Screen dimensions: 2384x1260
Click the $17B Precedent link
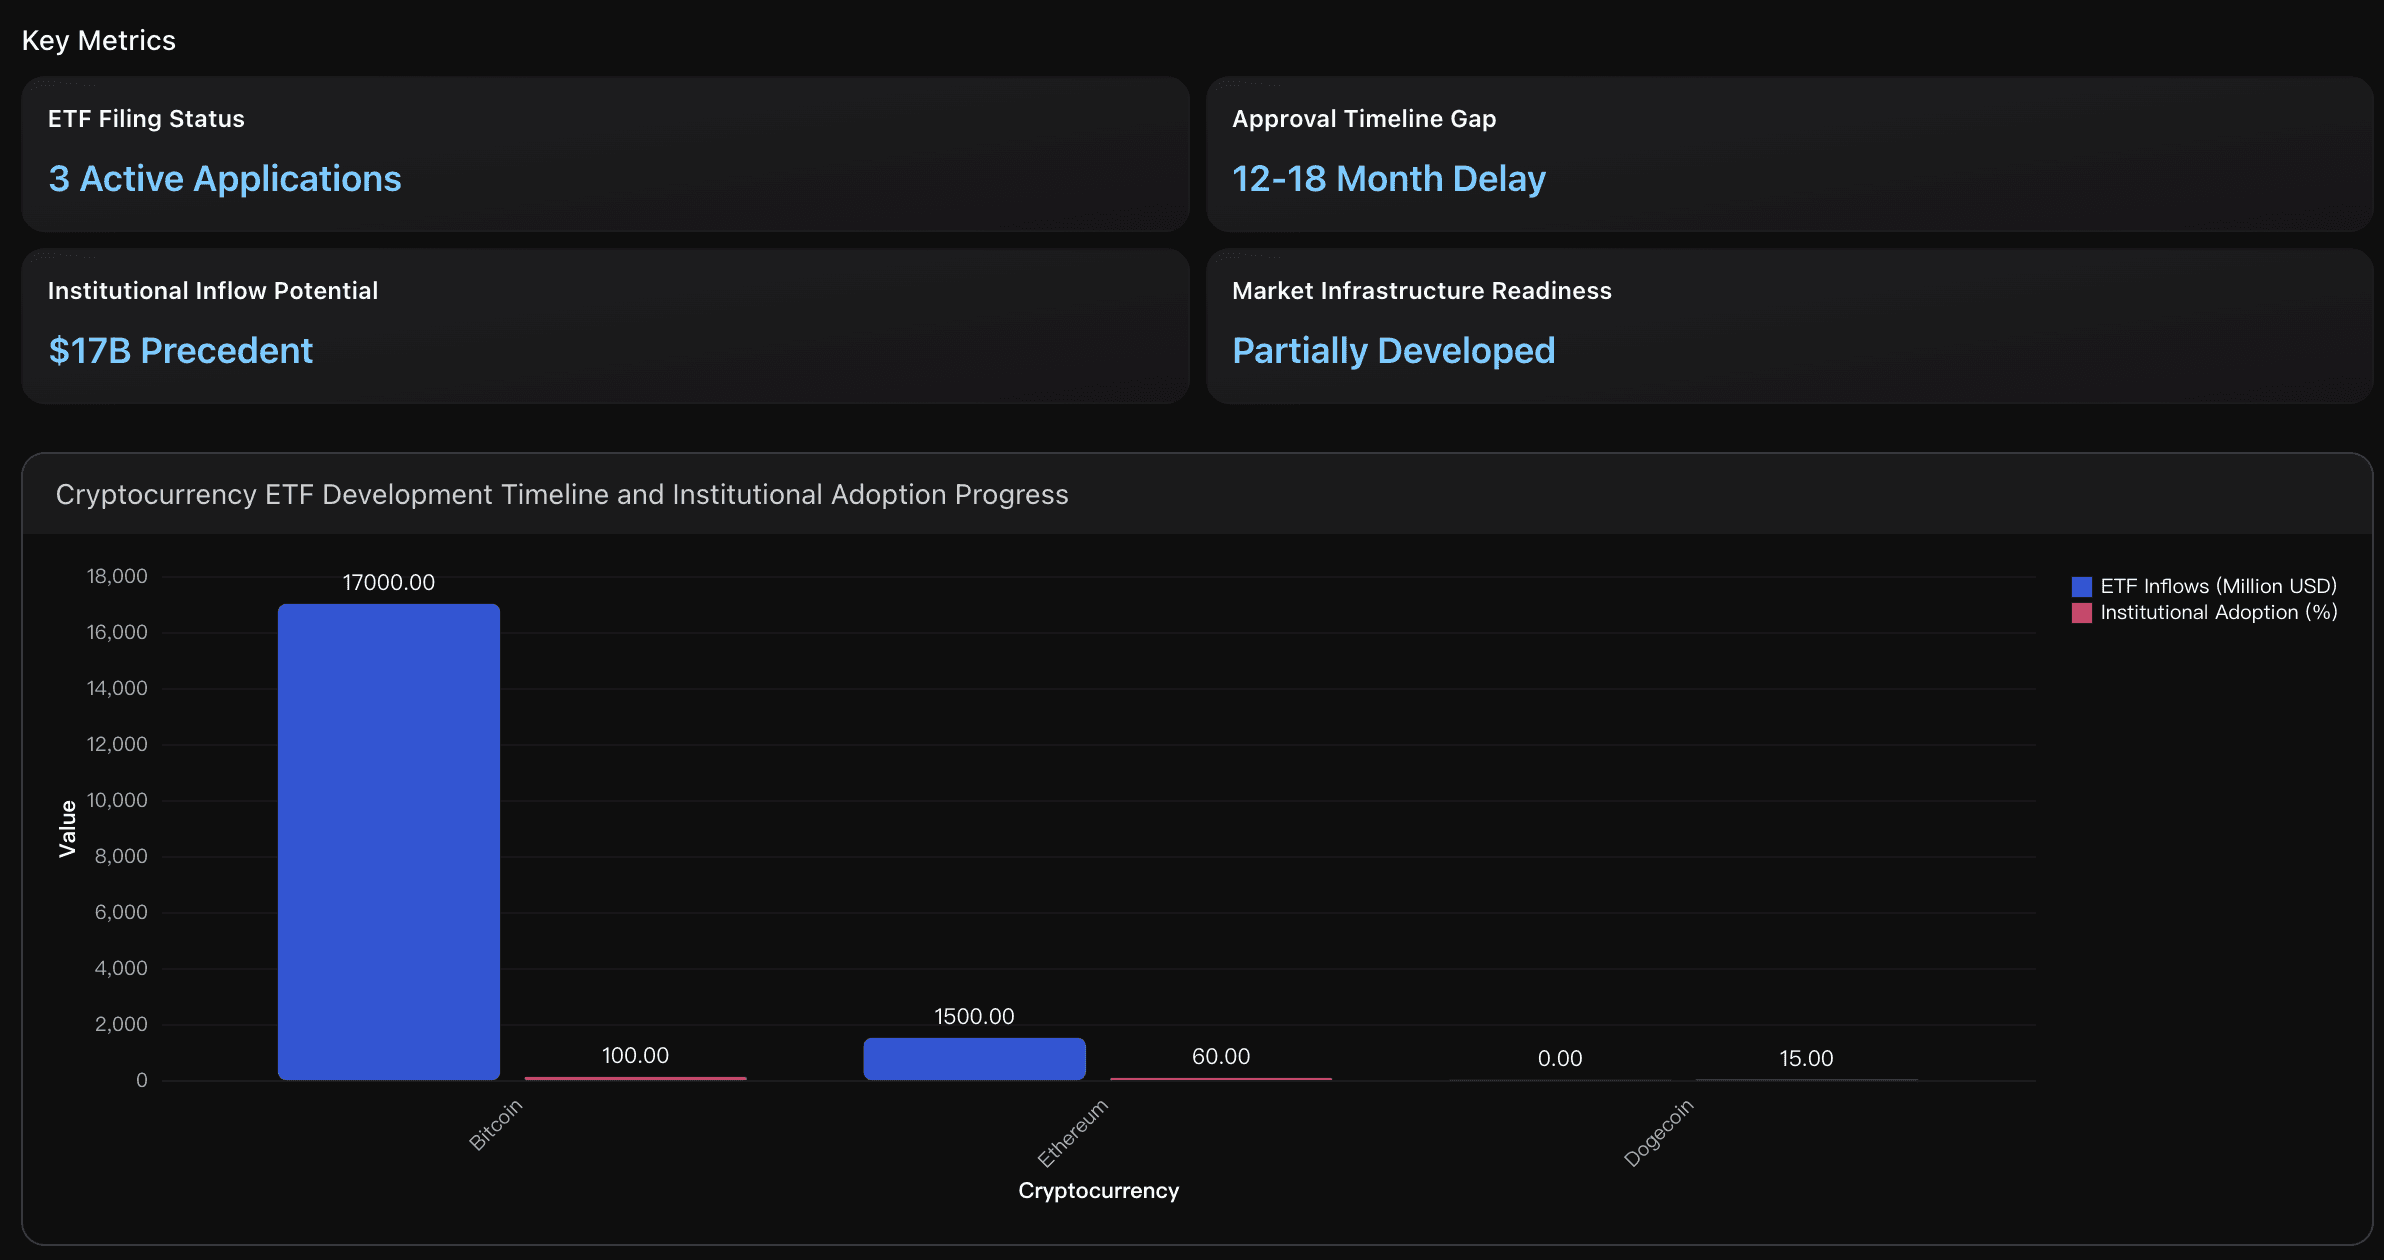point(180,350)
